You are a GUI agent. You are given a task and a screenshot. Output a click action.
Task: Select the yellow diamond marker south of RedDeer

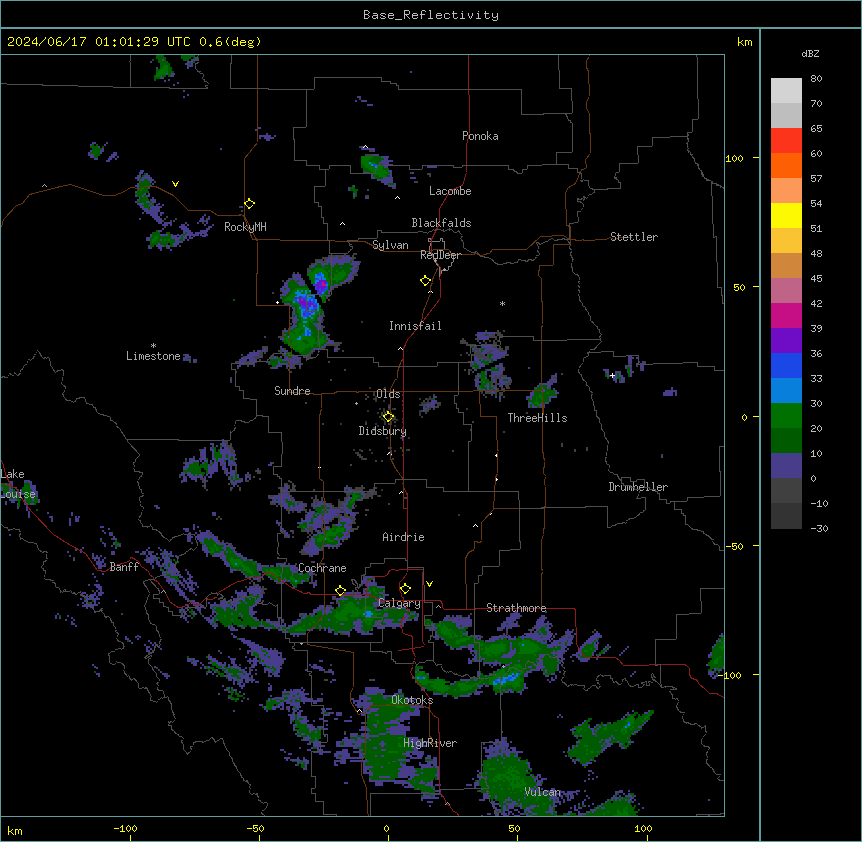pyautogui.click(x=426, y=281)
